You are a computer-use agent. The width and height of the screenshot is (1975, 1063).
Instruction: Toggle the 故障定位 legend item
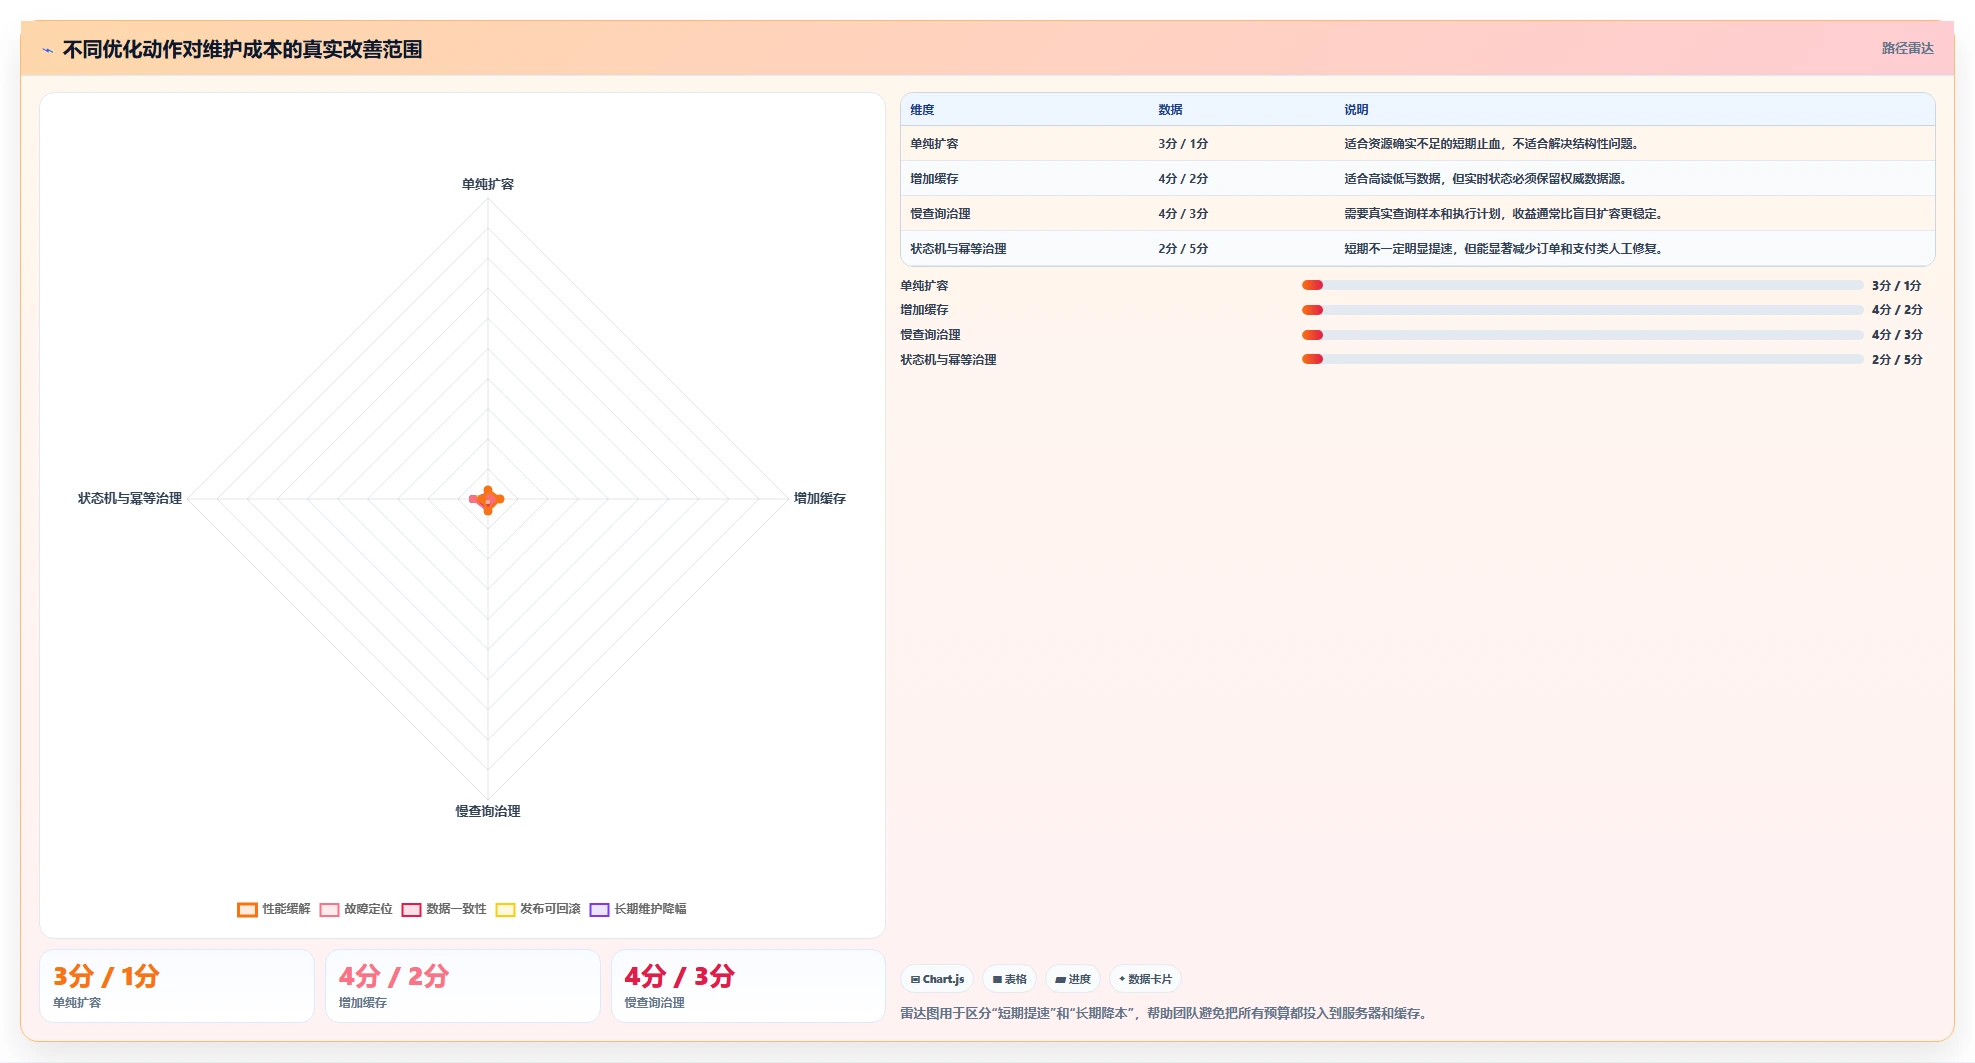[356, 909]
